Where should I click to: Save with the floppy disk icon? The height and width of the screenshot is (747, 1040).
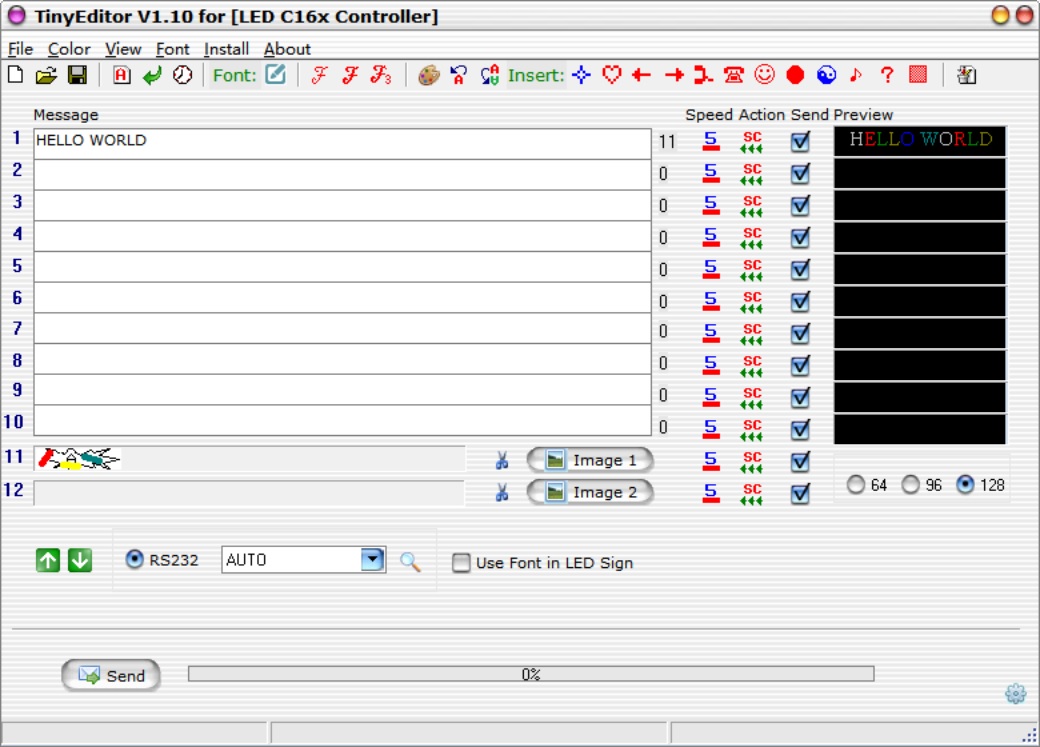click(78, 75)
